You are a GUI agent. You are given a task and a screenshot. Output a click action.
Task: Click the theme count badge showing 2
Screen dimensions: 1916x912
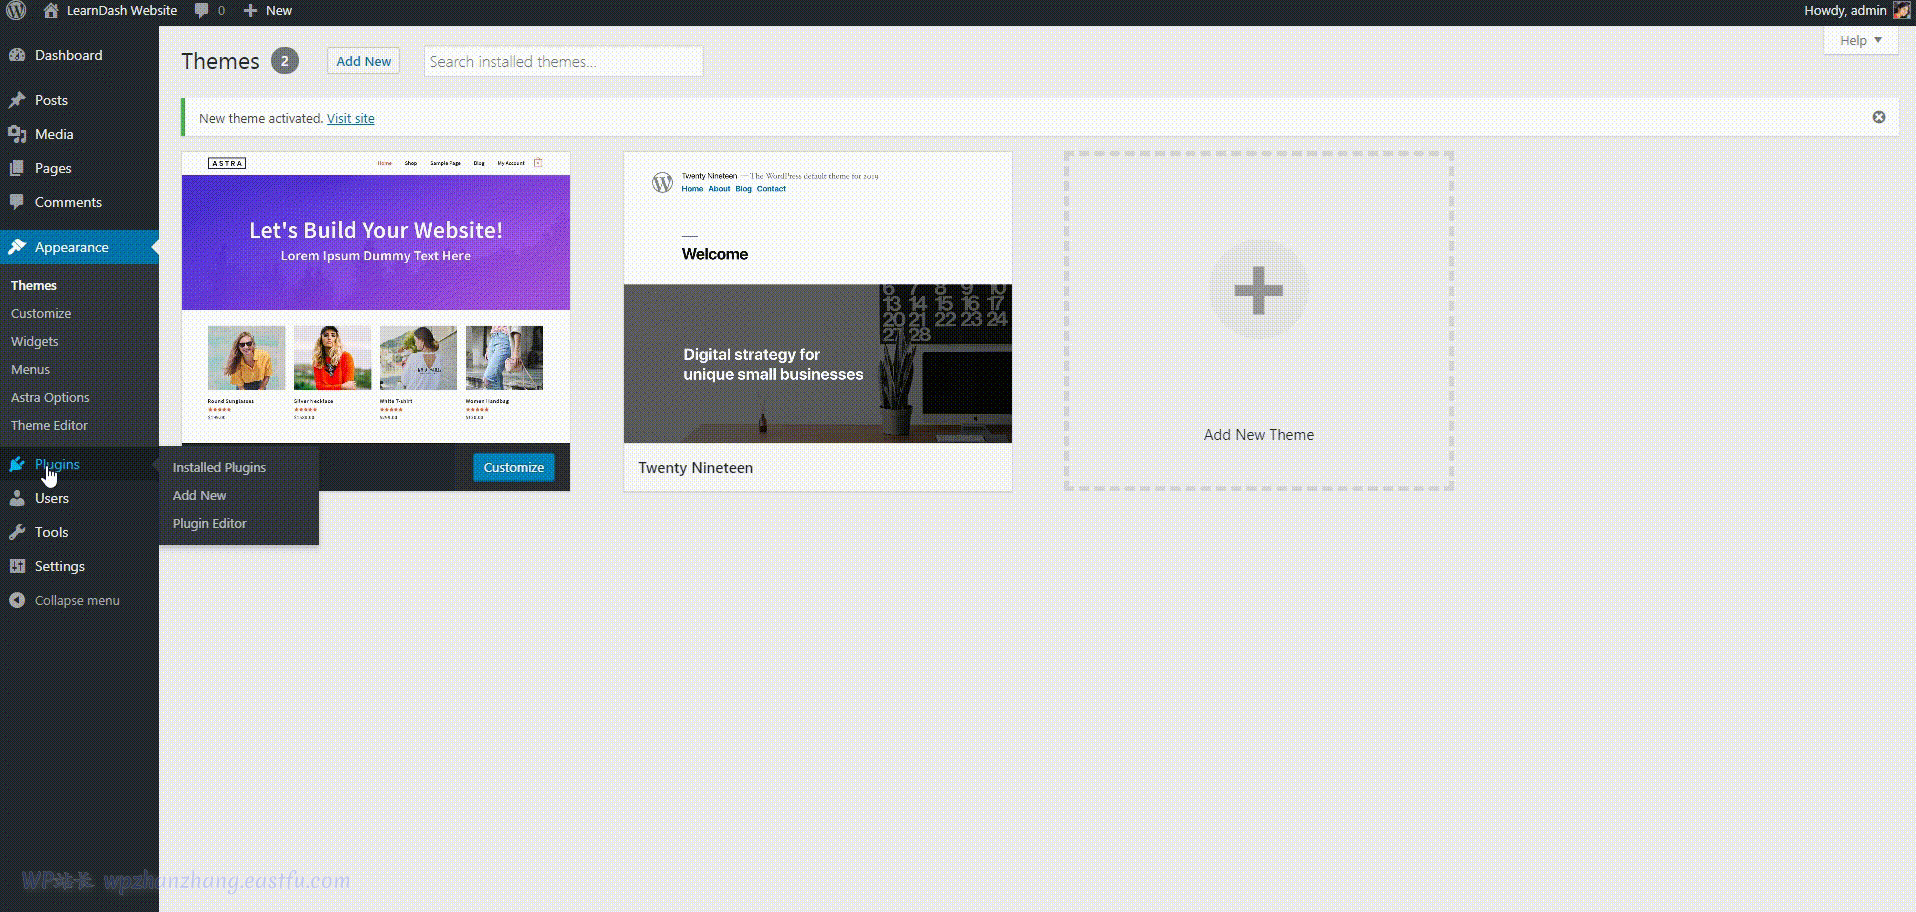point(285,61)
